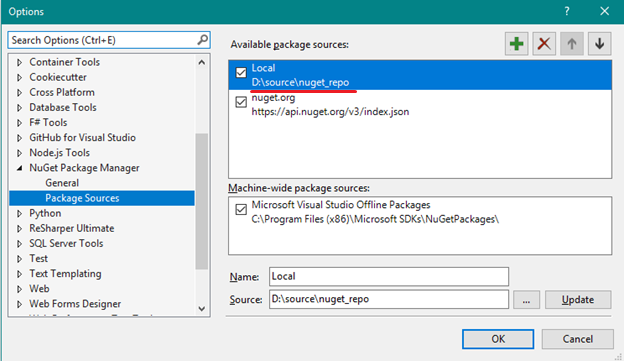
Task: Focus the Source path input field
Action: [x=389, y=299]
